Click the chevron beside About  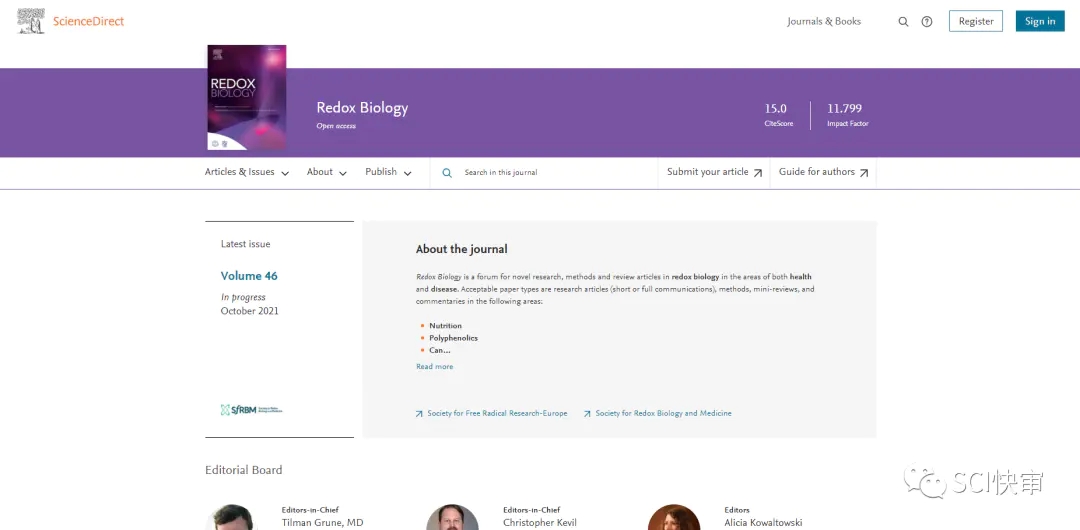(343, 173)
